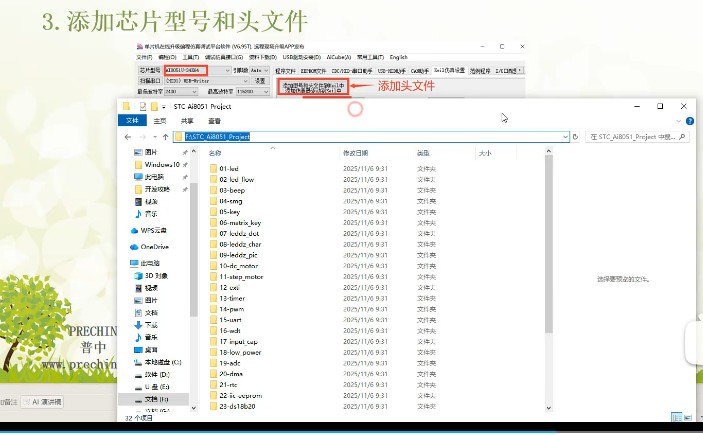703x435 pixels.
Task: Switch to 共享 ribbon tab
Action: click(x=187, y=121)
